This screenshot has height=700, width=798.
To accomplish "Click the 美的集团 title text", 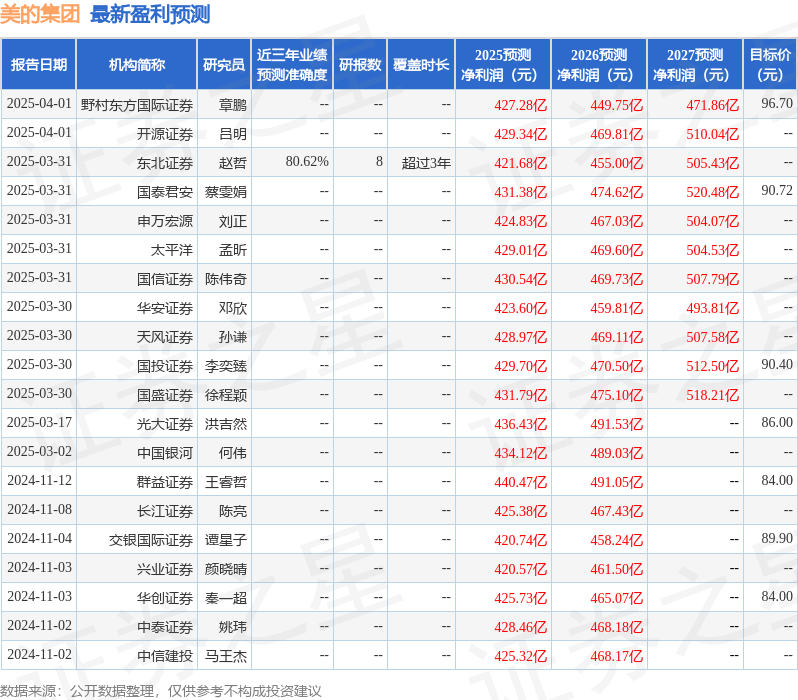I will click(40, 14).
